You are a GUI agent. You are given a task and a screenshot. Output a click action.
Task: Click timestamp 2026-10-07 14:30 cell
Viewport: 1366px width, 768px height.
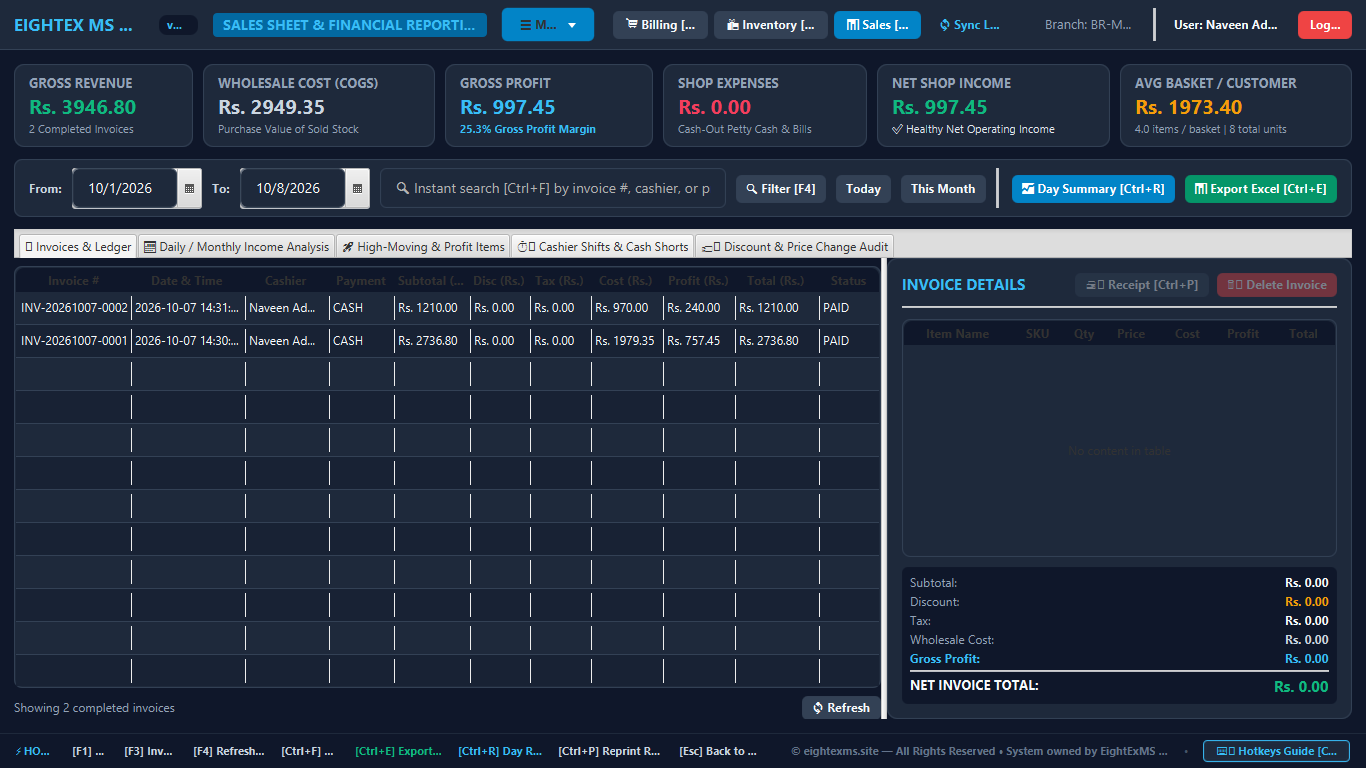point(188,341)
